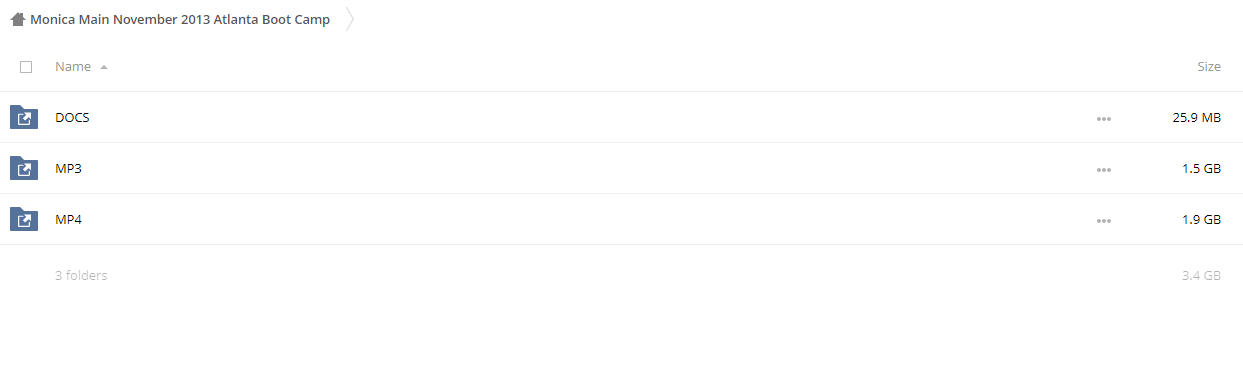Open the MP3 folder name
This screenshot has height=374, width=1243.
tap(68, 168)
